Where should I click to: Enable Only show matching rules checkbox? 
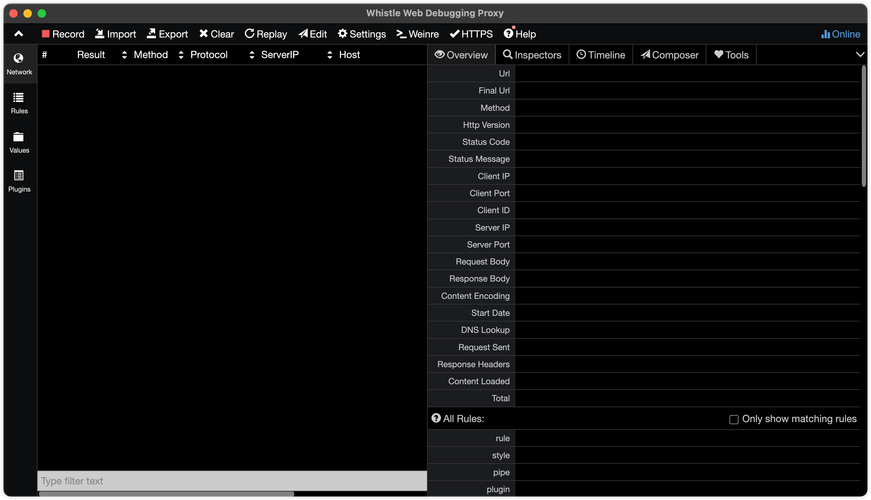click(734, 419)
